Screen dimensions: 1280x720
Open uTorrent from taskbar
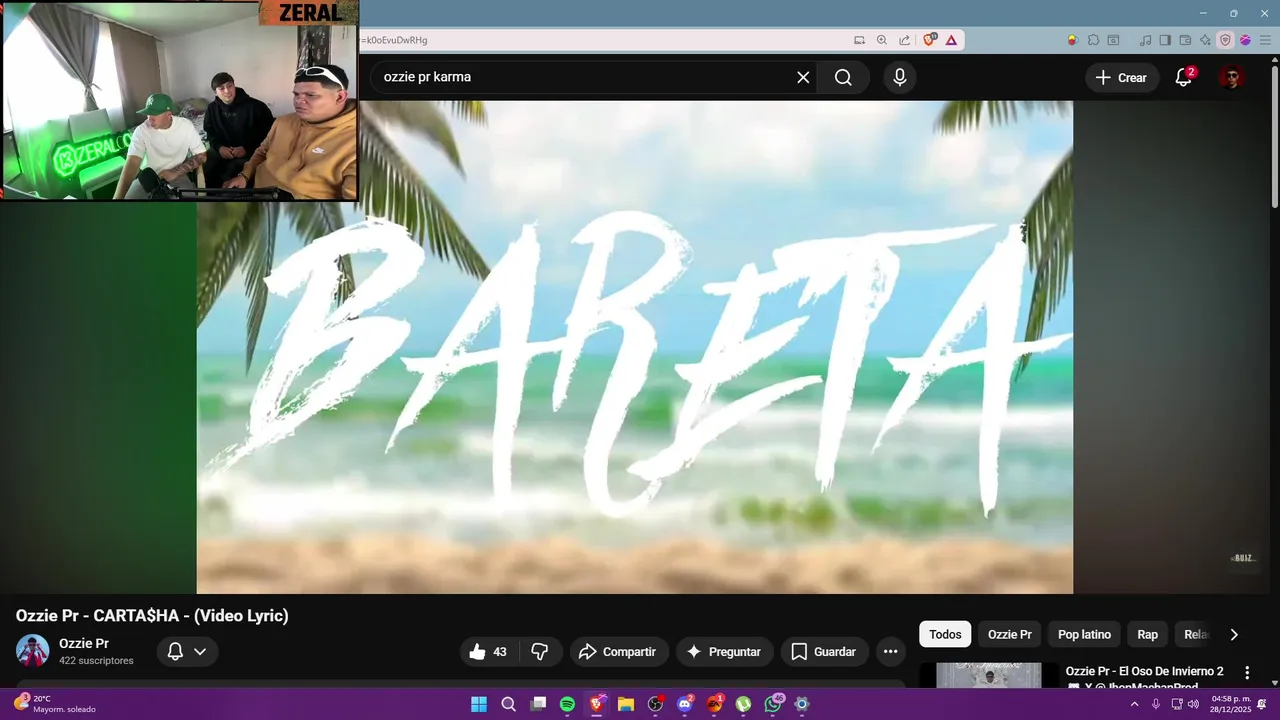click(743, 704)
